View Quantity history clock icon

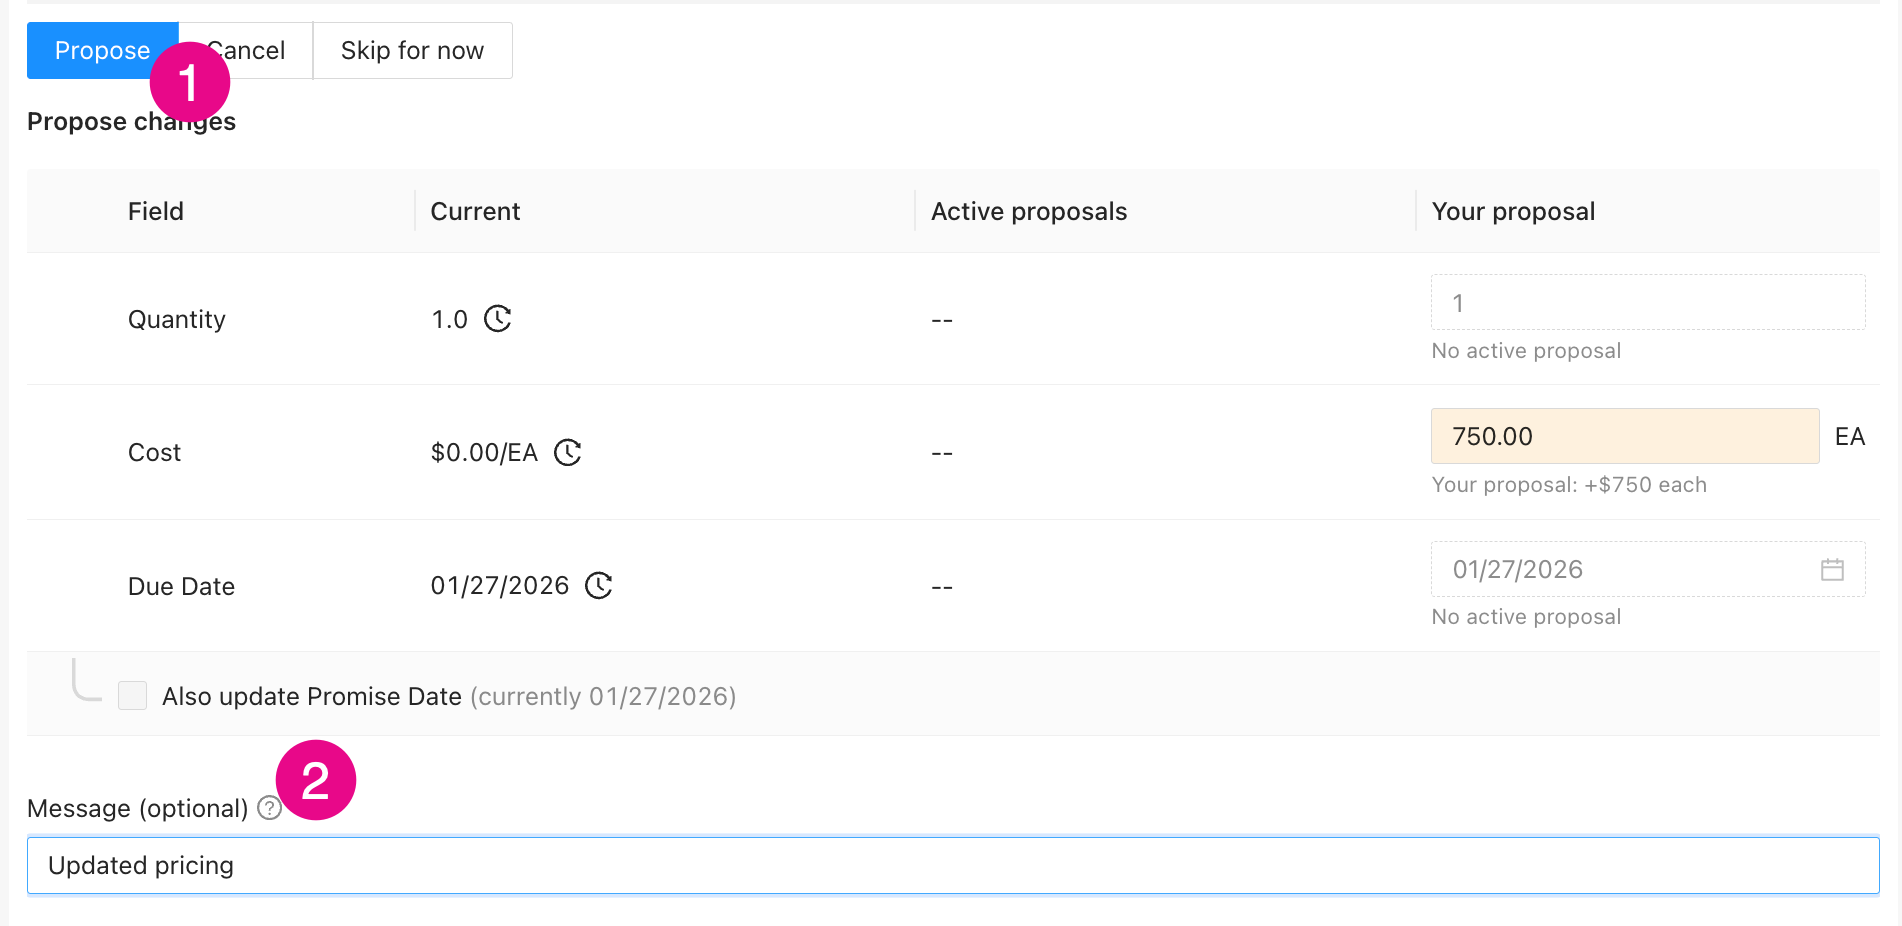pyautogui.click(x=498, y=319)
